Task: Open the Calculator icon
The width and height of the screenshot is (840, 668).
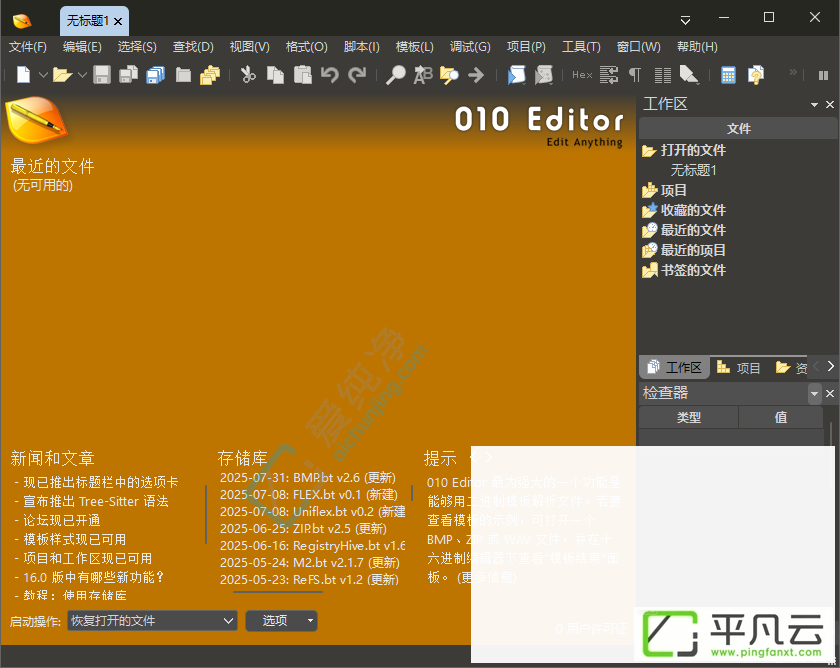Action: point(729,75)
